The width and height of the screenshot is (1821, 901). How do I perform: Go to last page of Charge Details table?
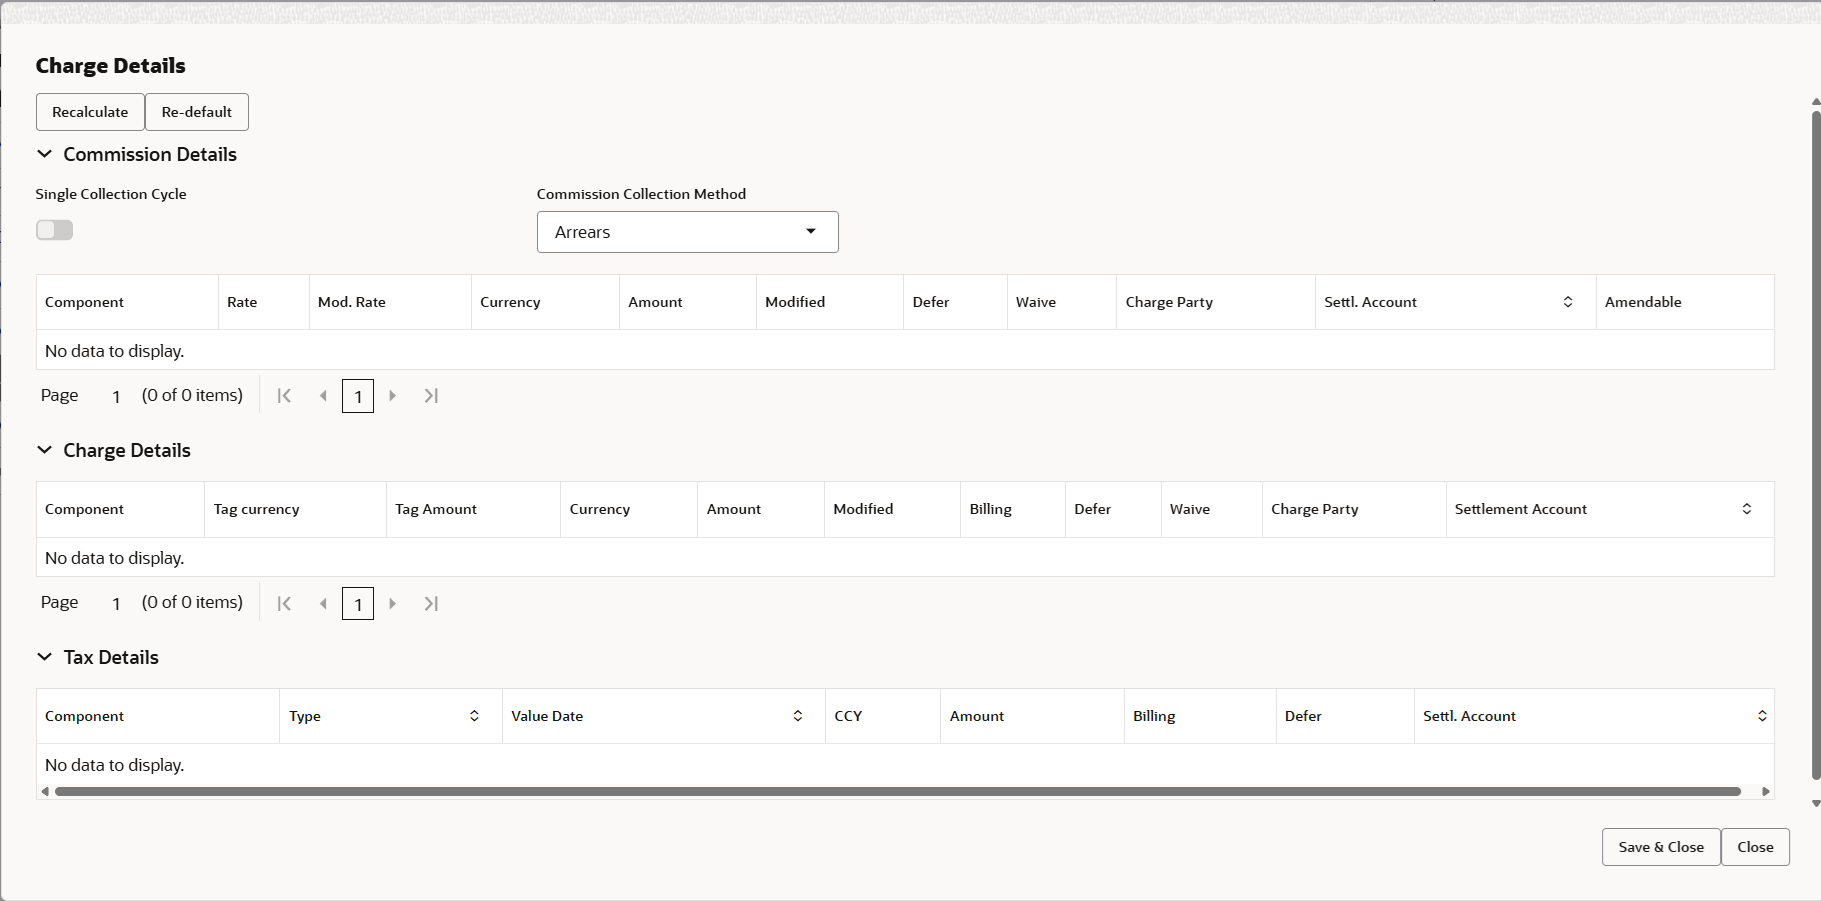431,603
